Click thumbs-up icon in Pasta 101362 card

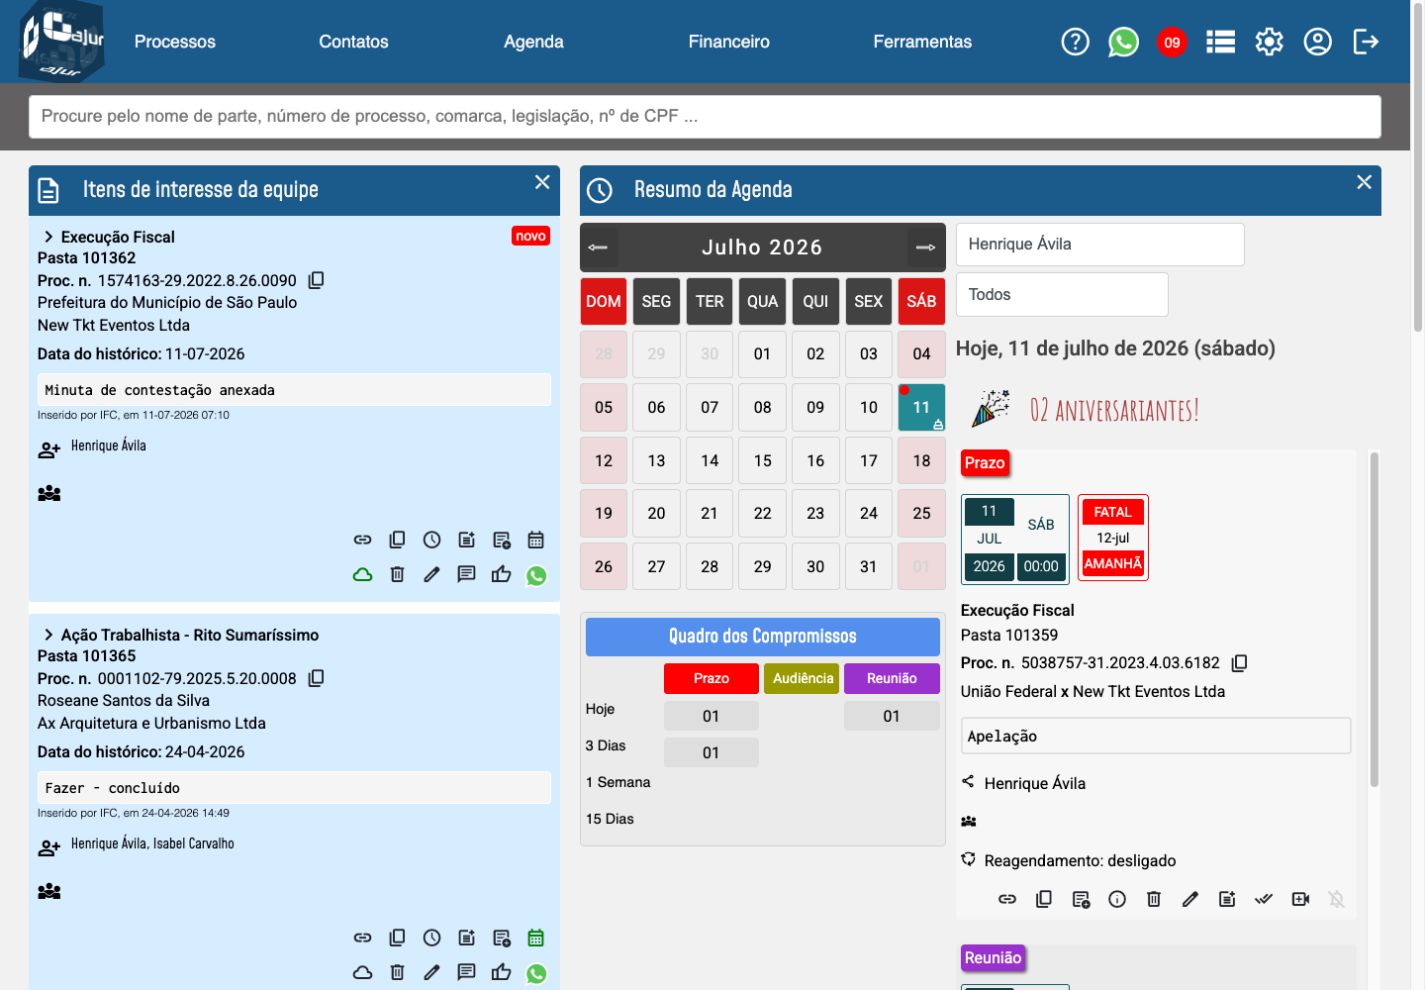pyautogui.click(x=501, y=575)
